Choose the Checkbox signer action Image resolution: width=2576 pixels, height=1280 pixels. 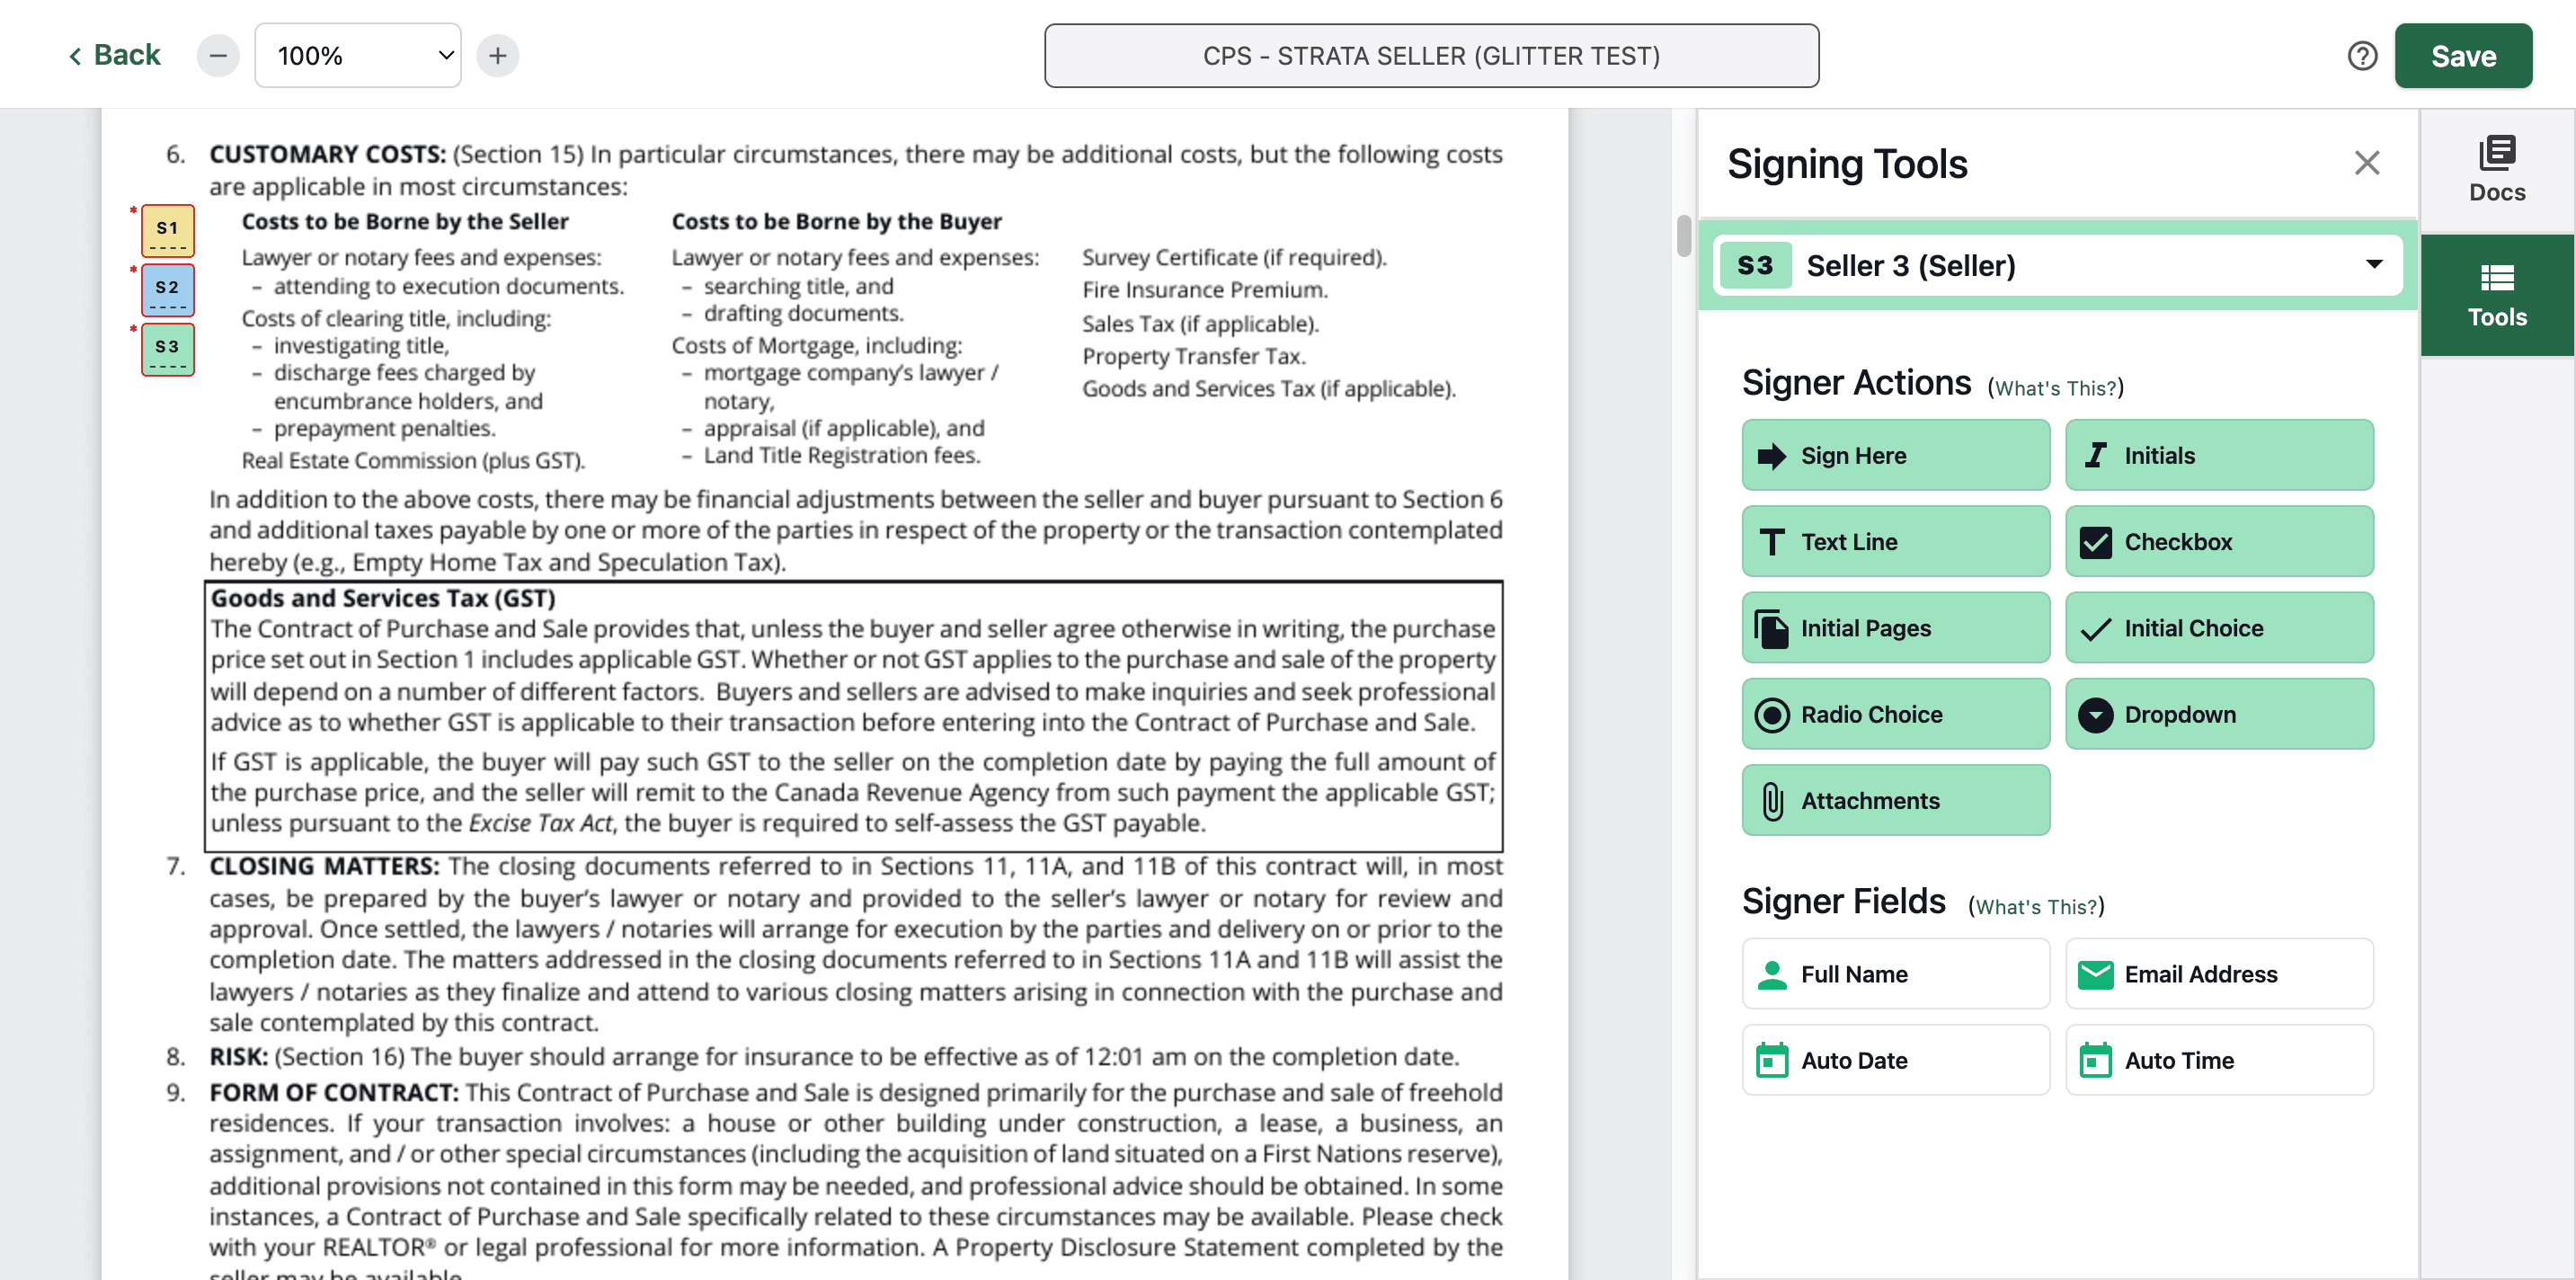(2219, 541)
